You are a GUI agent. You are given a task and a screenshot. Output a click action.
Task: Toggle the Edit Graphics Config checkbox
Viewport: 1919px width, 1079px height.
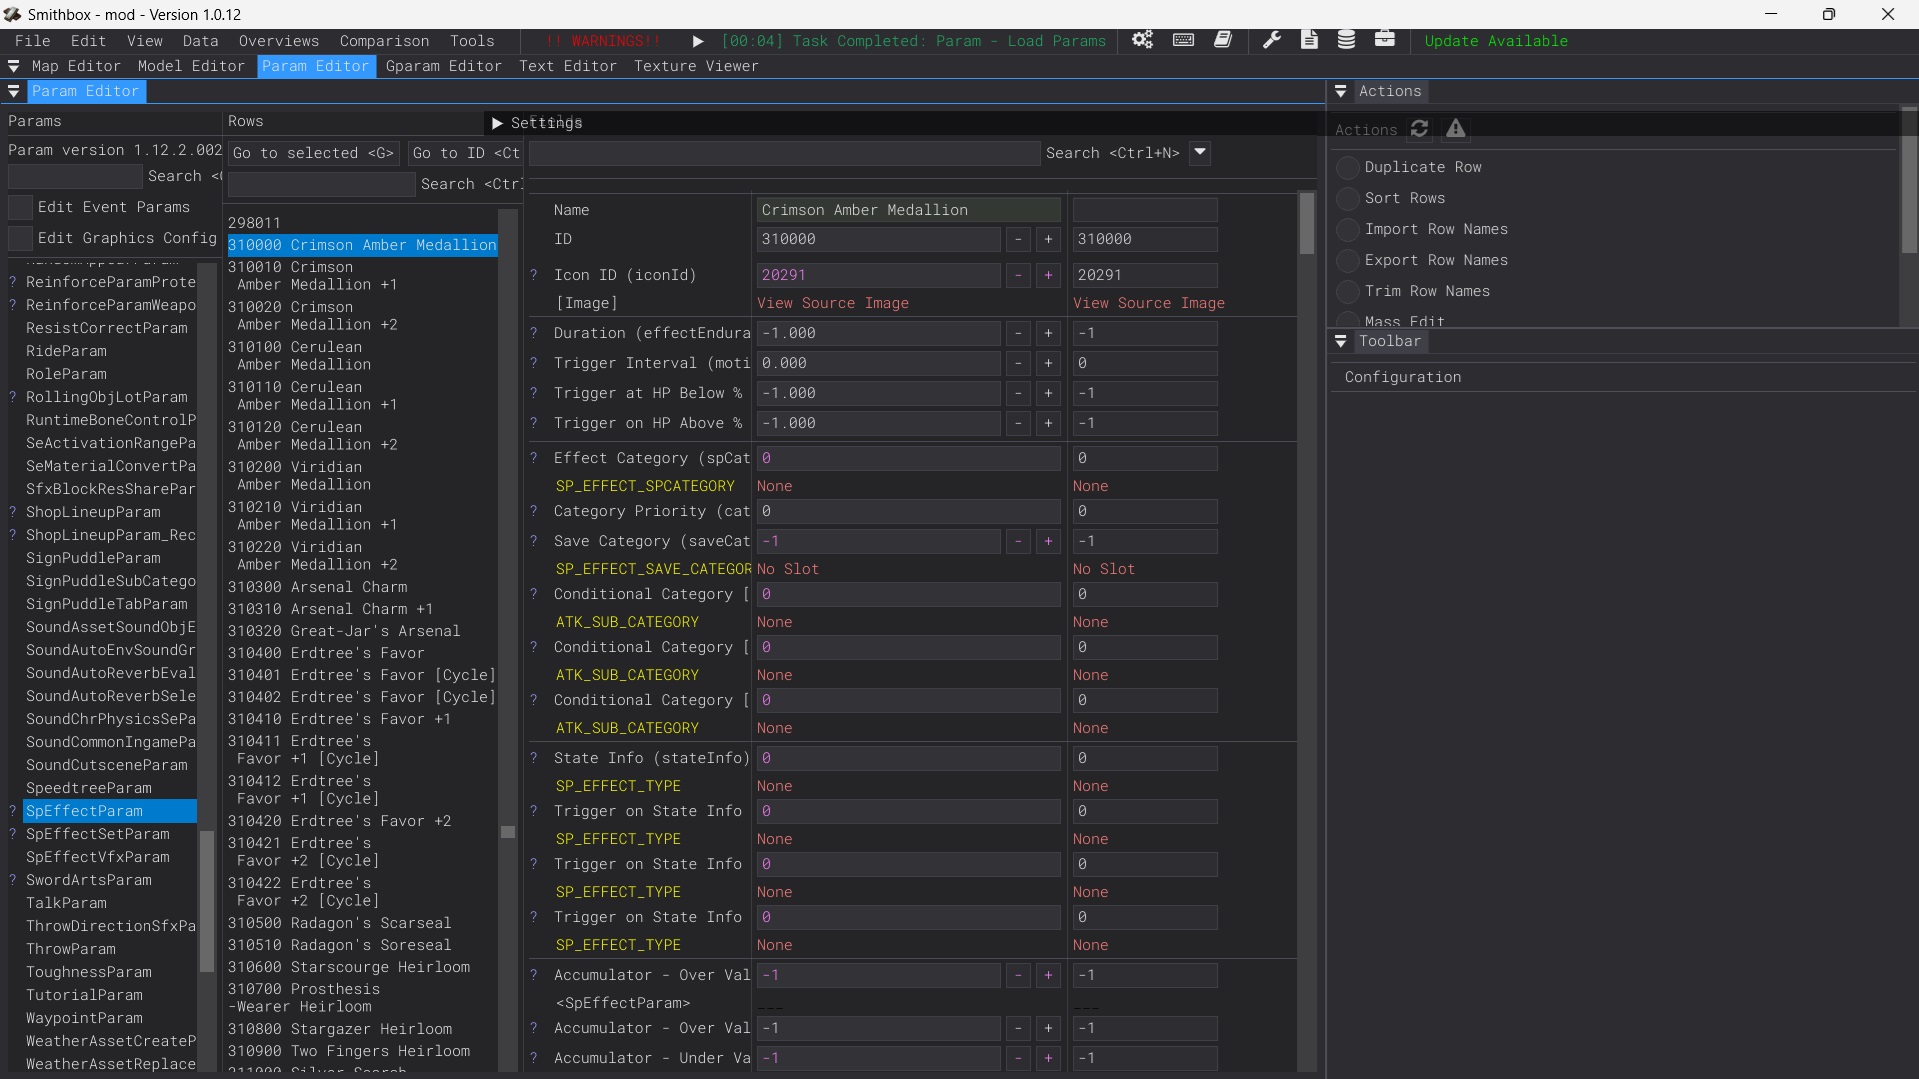coord(21,238)
